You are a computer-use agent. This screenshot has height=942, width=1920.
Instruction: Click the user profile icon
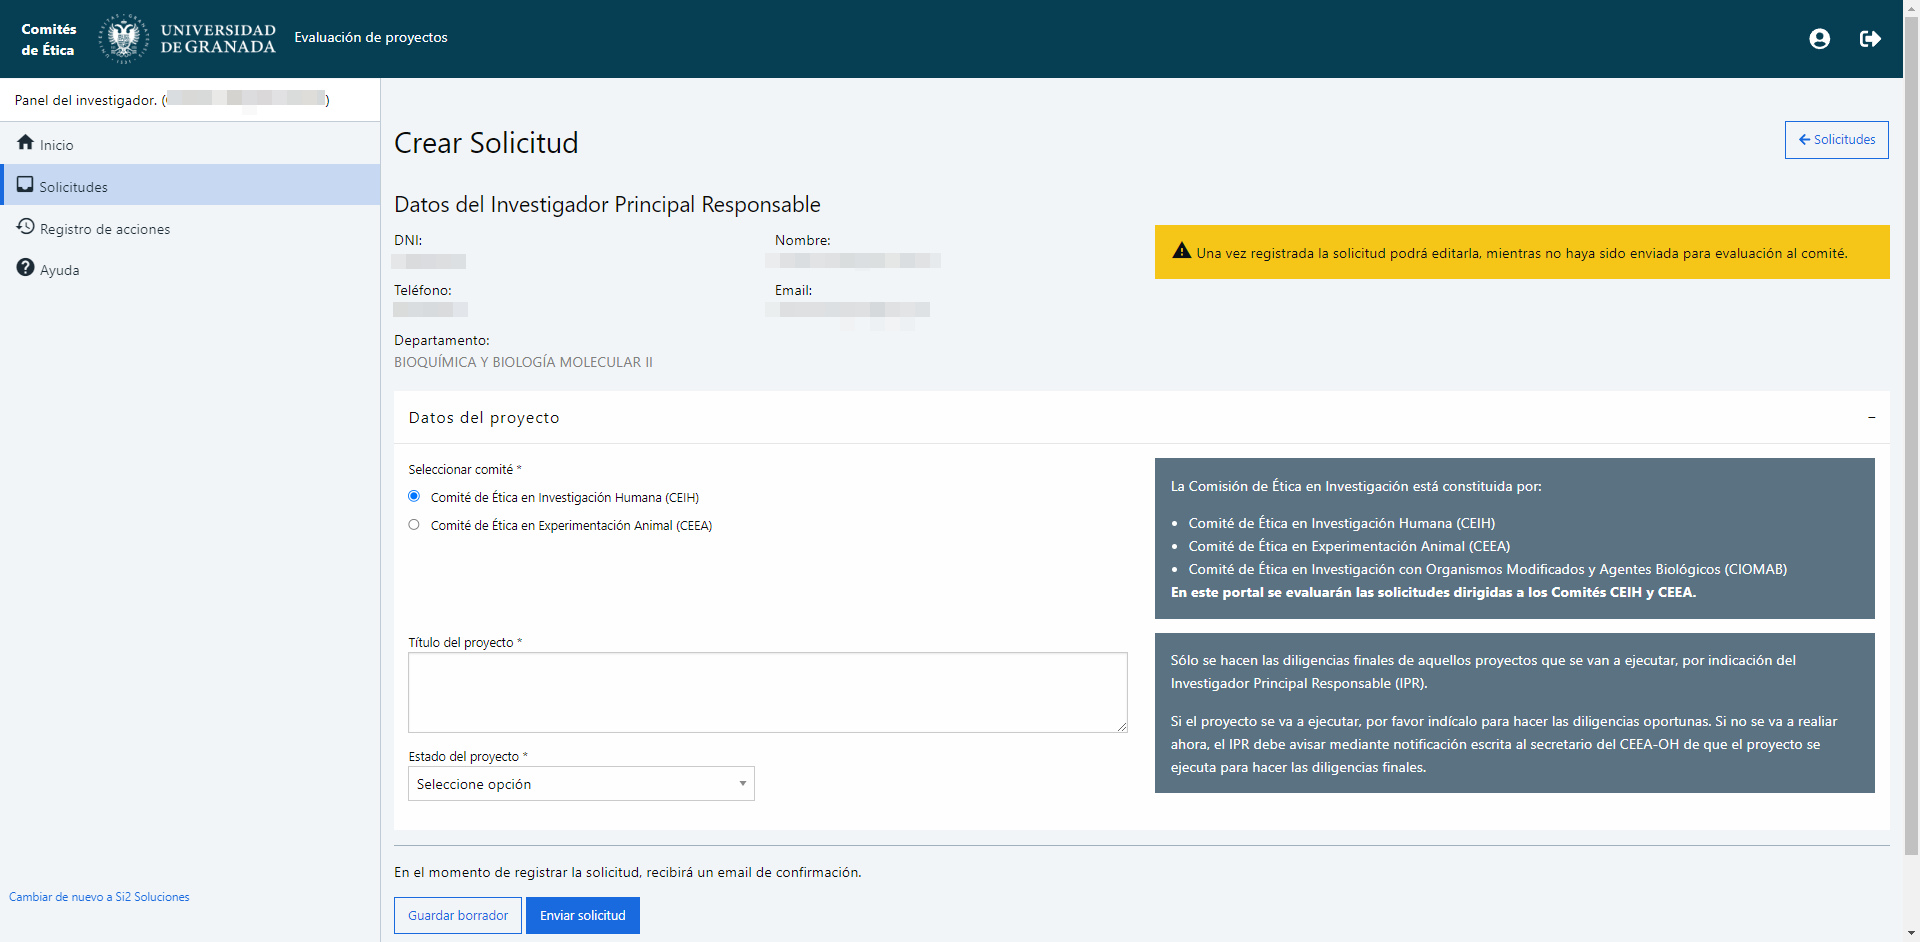click(1819, 39)
